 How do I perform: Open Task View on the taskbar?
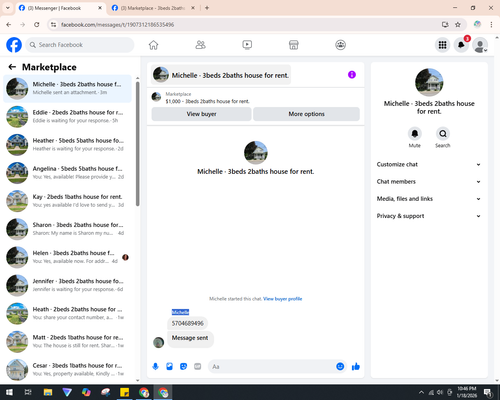pyautogui.click(x=28, y=392)
